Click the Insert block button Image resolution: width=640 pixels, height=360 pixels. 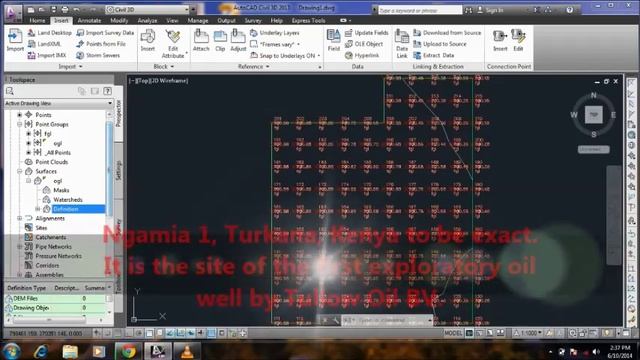pos(148,40)
